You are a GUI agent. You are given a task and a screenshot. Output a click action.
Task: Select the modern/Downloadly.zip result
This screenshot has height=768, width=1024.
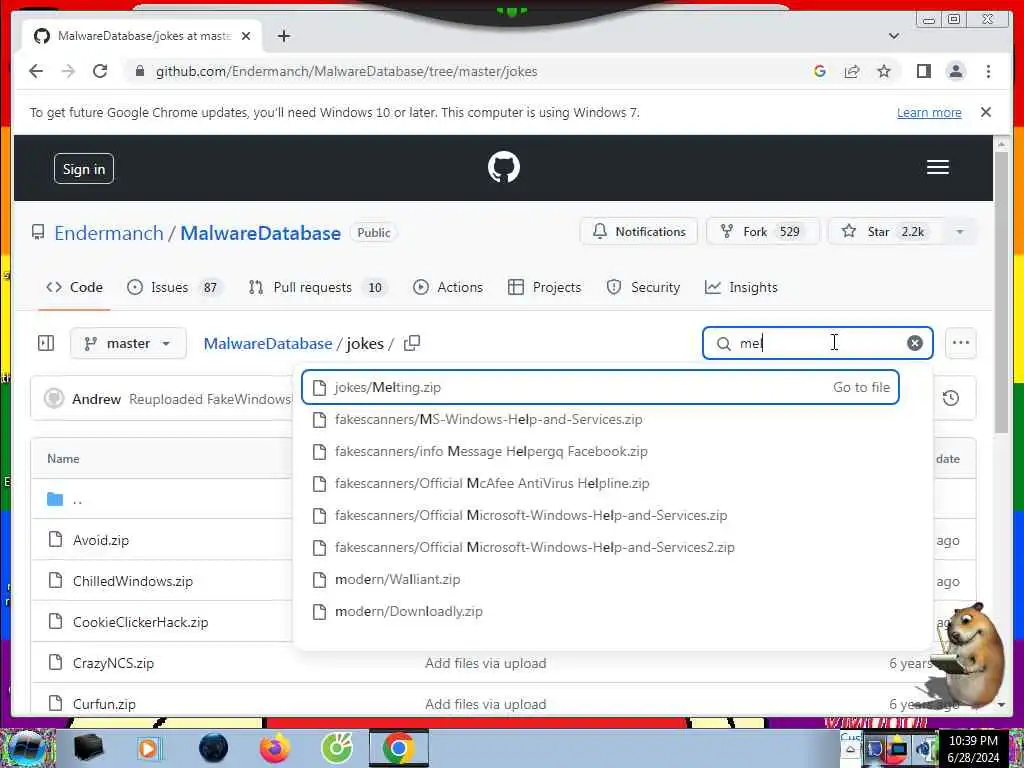pyautogui.click(x=600, y=611)
